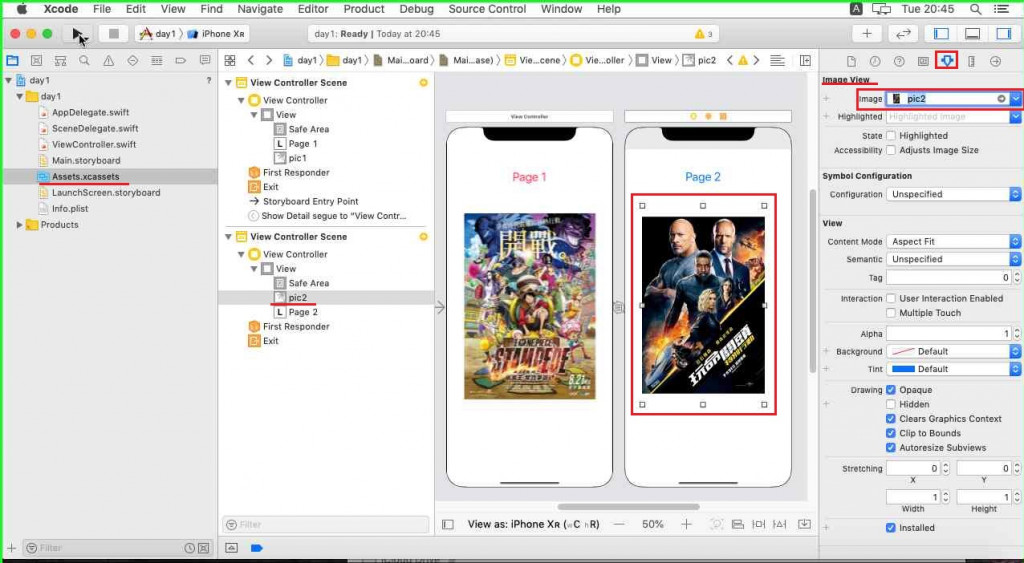Show the Debug area toolbar button
The width and height of the screenshot is (1024, 563).
[x=972, y=34]
